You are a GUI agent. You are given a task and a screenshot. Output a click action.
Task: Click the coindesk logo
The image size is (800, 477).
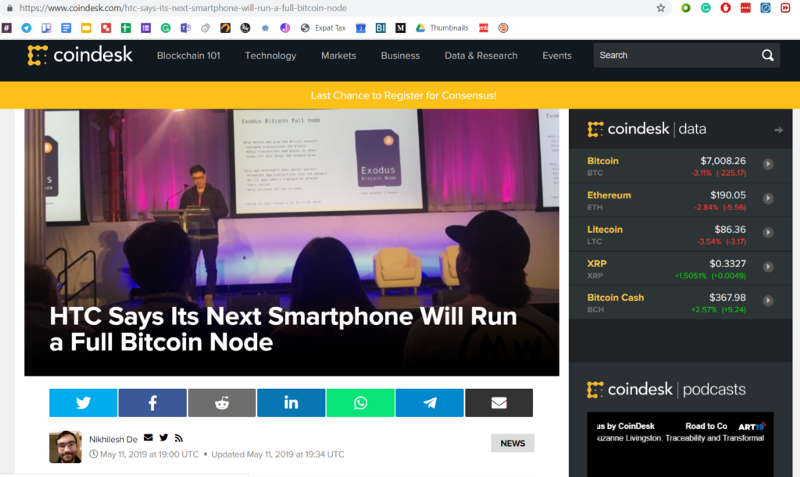(80, 55)
